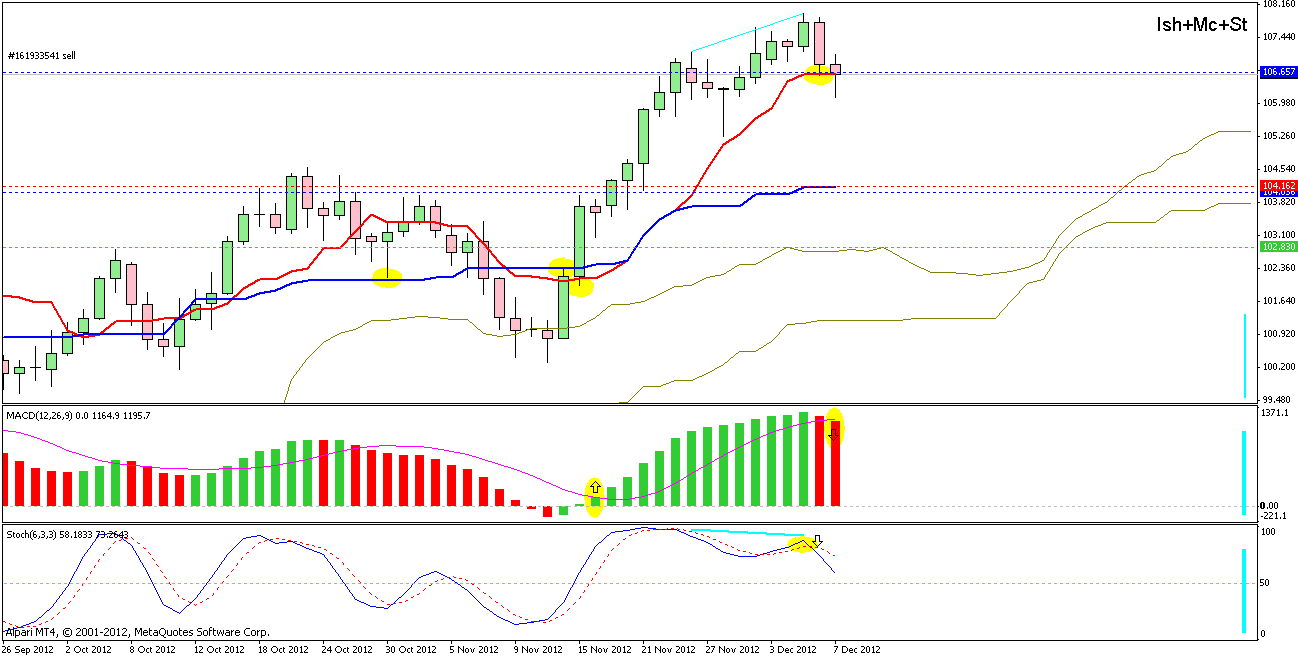Click the yellow ellipse marker near 30 Oct
This screenshot has height=657, width=1298.
coord(387,278)
